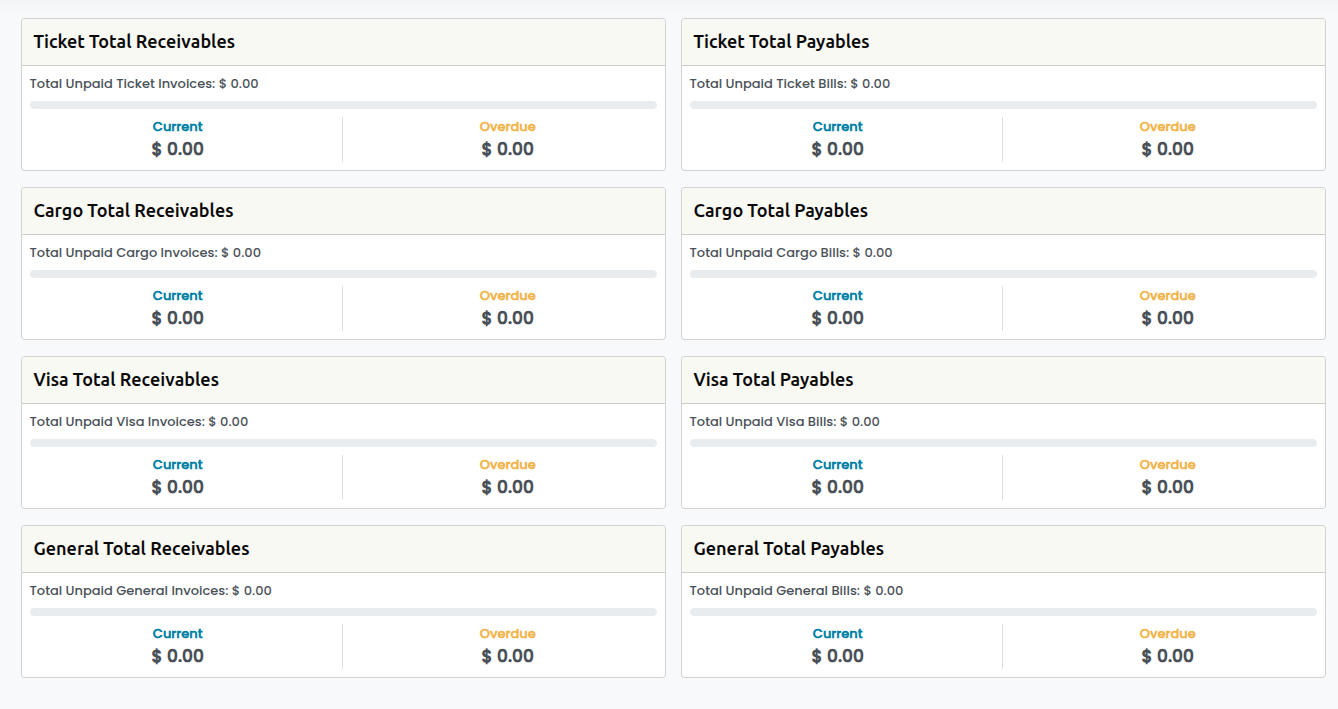Click the unpaid ticket invoices progress bar
This screenshot has width=1338, height=709.
343,105
